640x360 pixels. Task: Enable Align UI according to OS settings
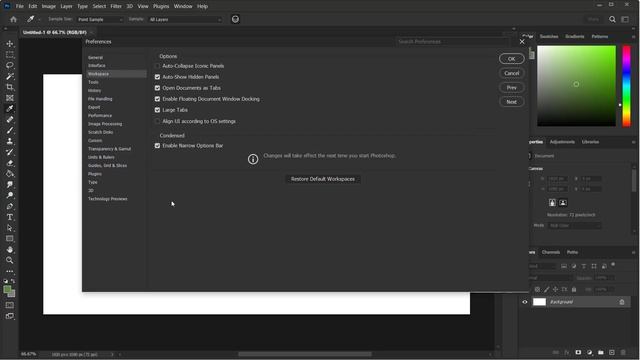[158, 121]
